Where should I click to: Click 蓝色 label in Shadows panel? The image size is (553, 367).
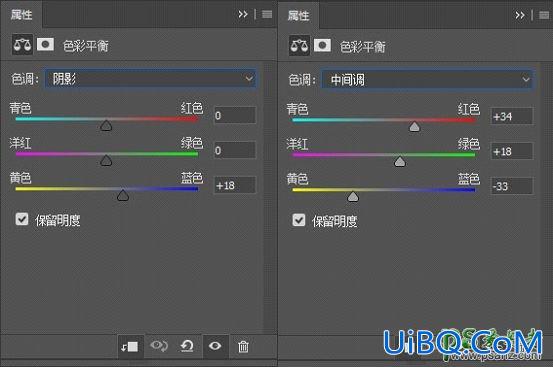click(192, 178)
